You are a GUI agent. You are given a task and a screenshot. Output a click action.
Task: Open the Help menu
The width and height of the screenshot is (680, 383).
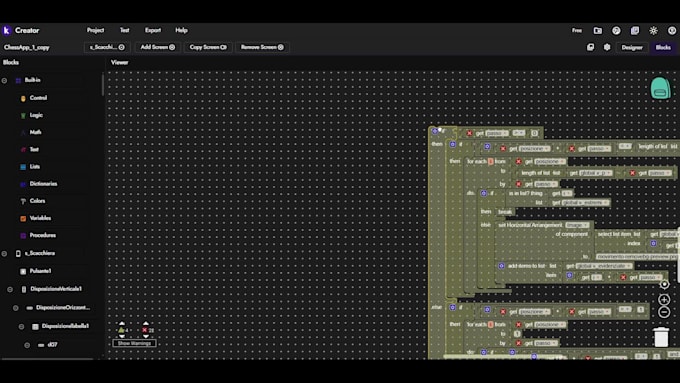tap(181, 30)
